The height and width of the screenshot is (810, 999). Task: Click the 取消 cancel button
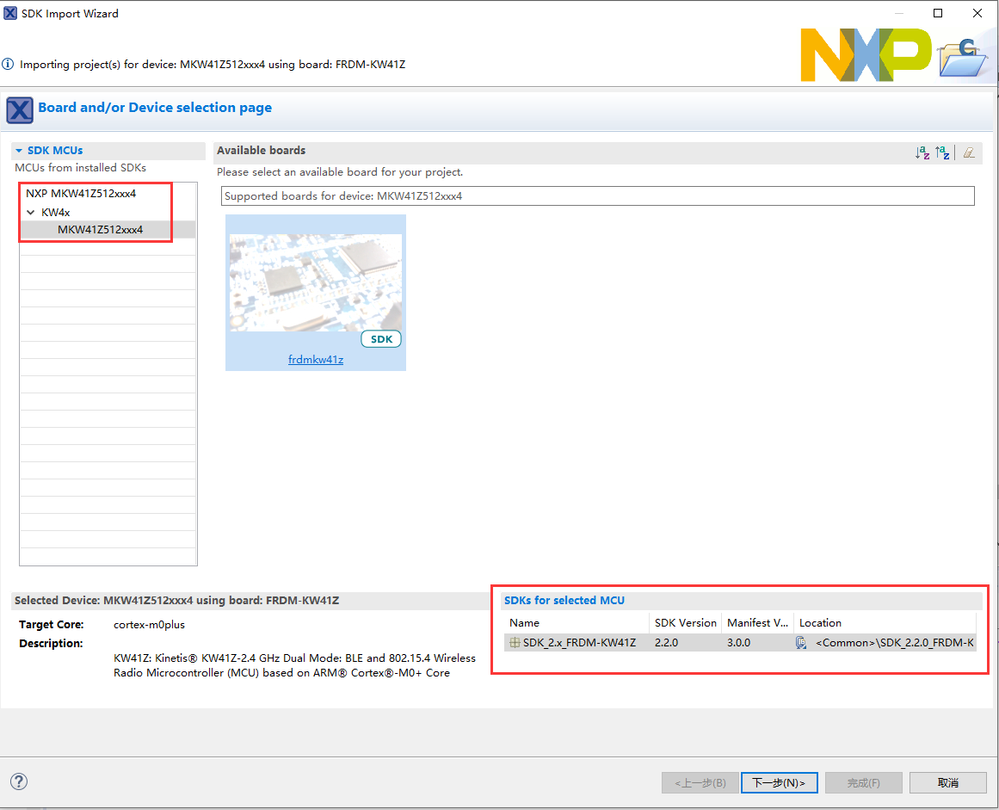click(x=948, y=783)
